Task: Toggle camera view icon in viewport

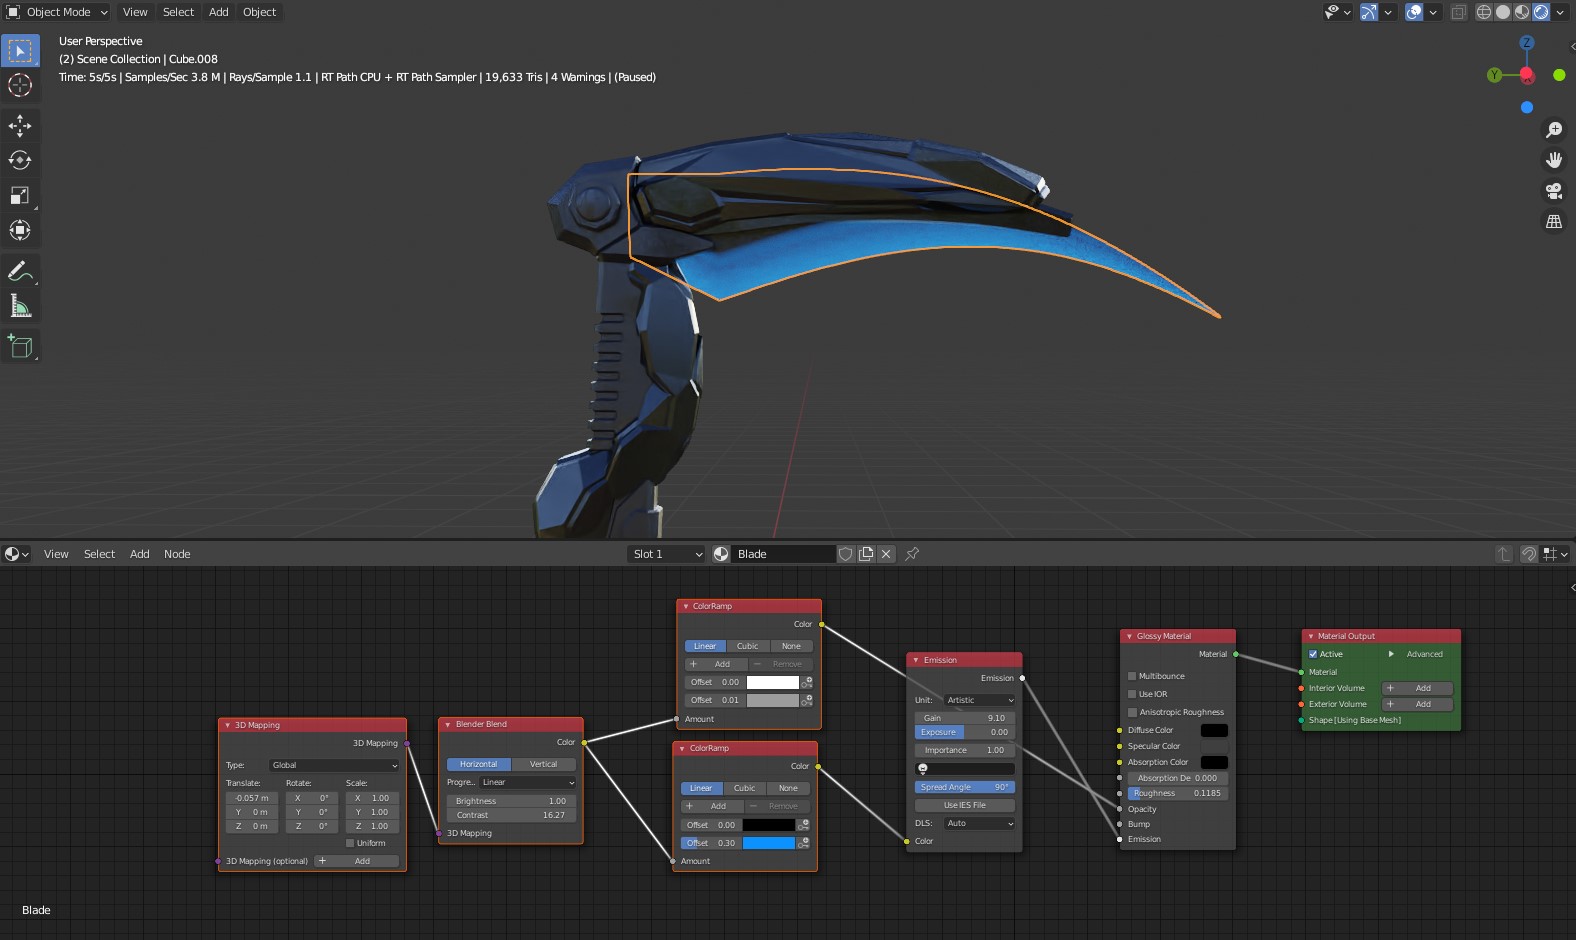Action: coord(1554,191)
